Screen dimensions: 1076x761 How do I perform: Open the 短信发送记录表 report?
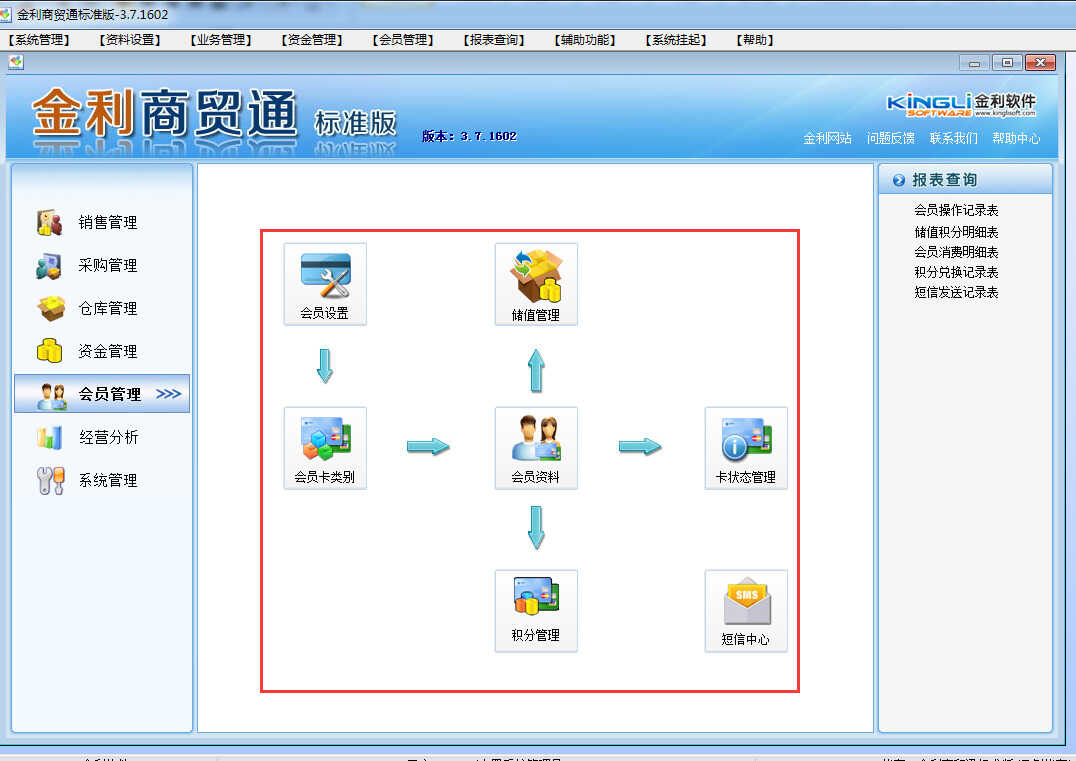pos(956,292)
